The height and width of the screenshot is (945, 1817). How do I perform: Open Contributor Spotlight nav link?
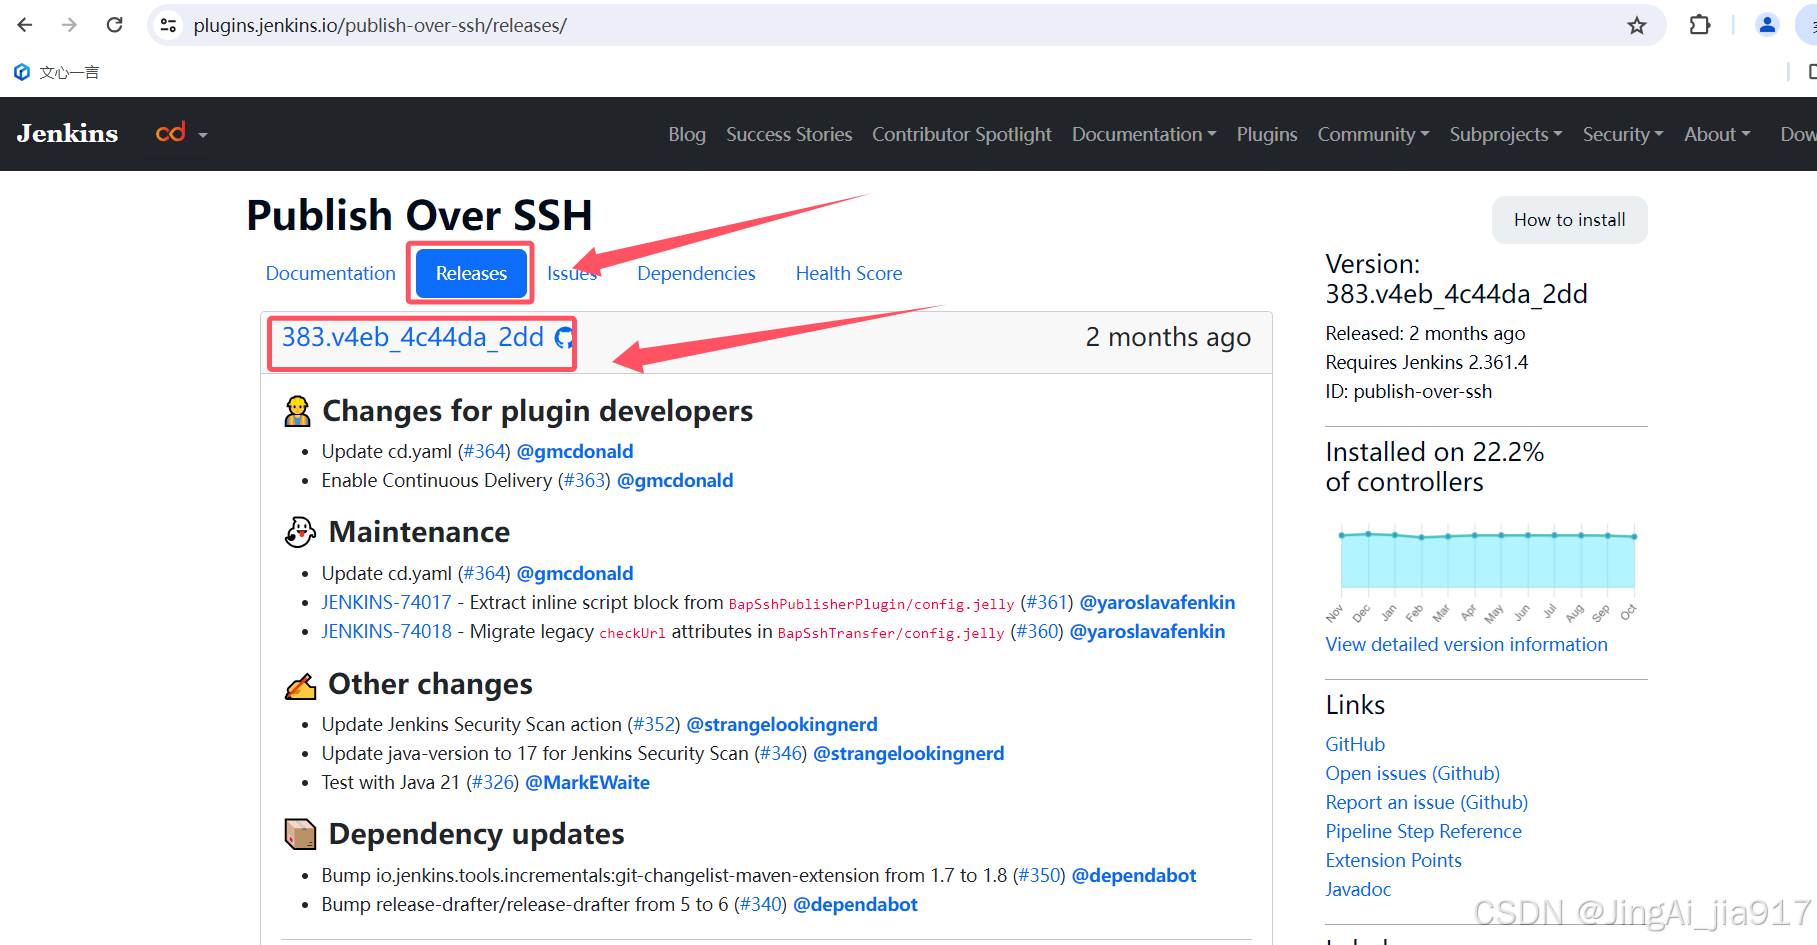pyautogui.click(x=961, y=134)
